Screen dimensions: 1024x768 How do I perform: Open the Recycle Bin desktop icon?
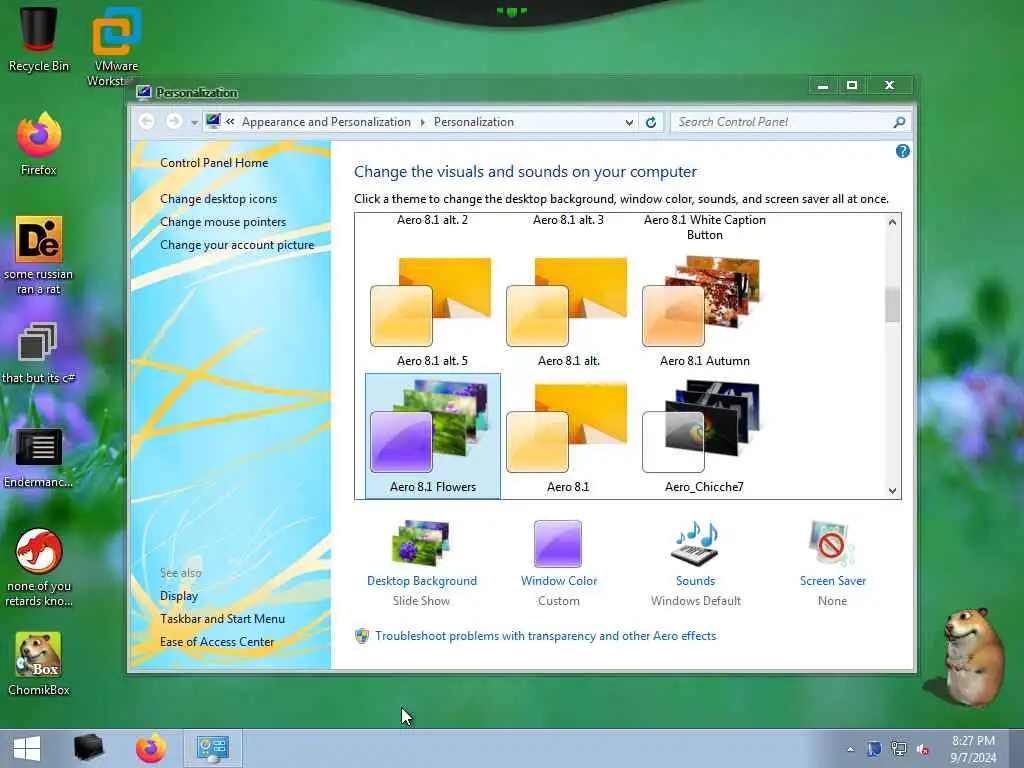38,39
